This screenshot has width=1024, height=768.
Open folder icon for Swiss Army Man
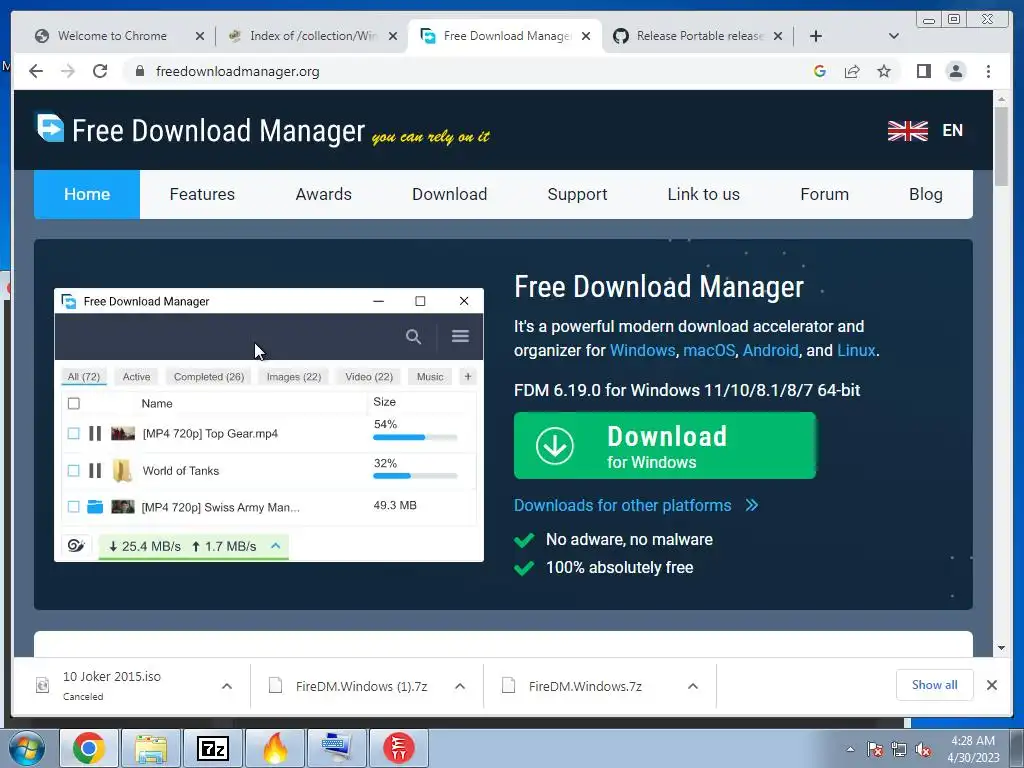(95, 507)
